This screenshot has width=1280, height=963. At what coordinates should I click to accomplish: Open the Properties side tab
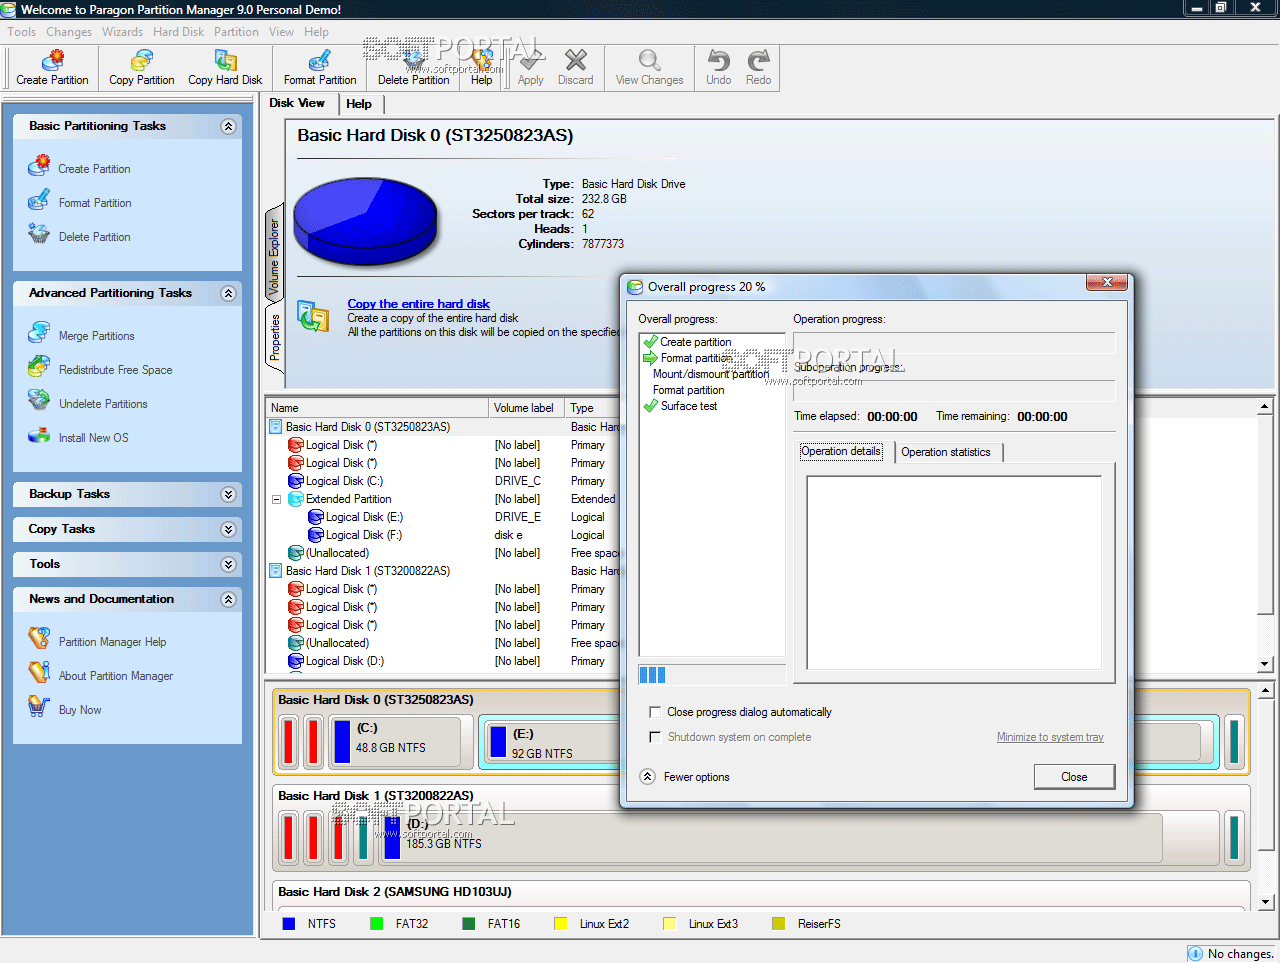(x=274, y=337)
